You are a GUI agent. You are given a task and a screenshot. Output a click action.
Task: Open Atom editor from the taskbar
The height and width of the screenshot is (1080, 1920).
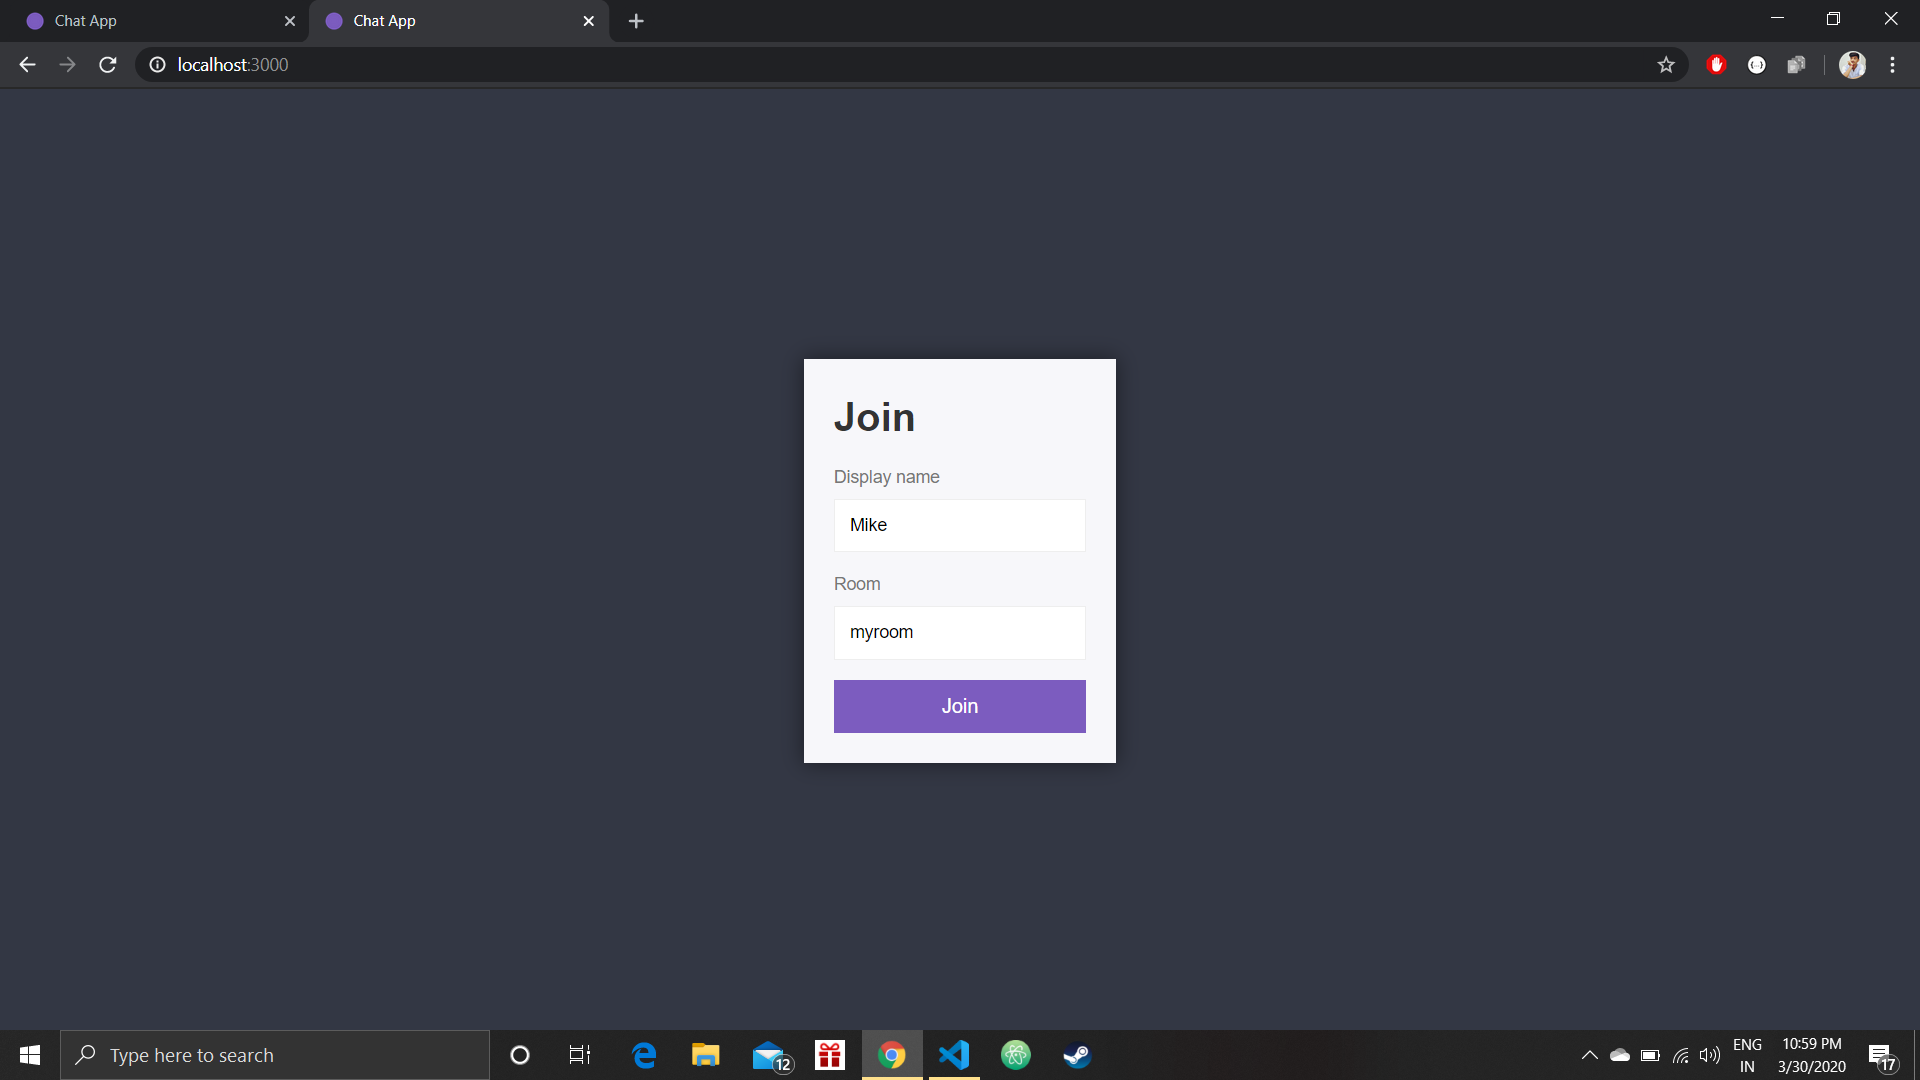point(1016,1055)
